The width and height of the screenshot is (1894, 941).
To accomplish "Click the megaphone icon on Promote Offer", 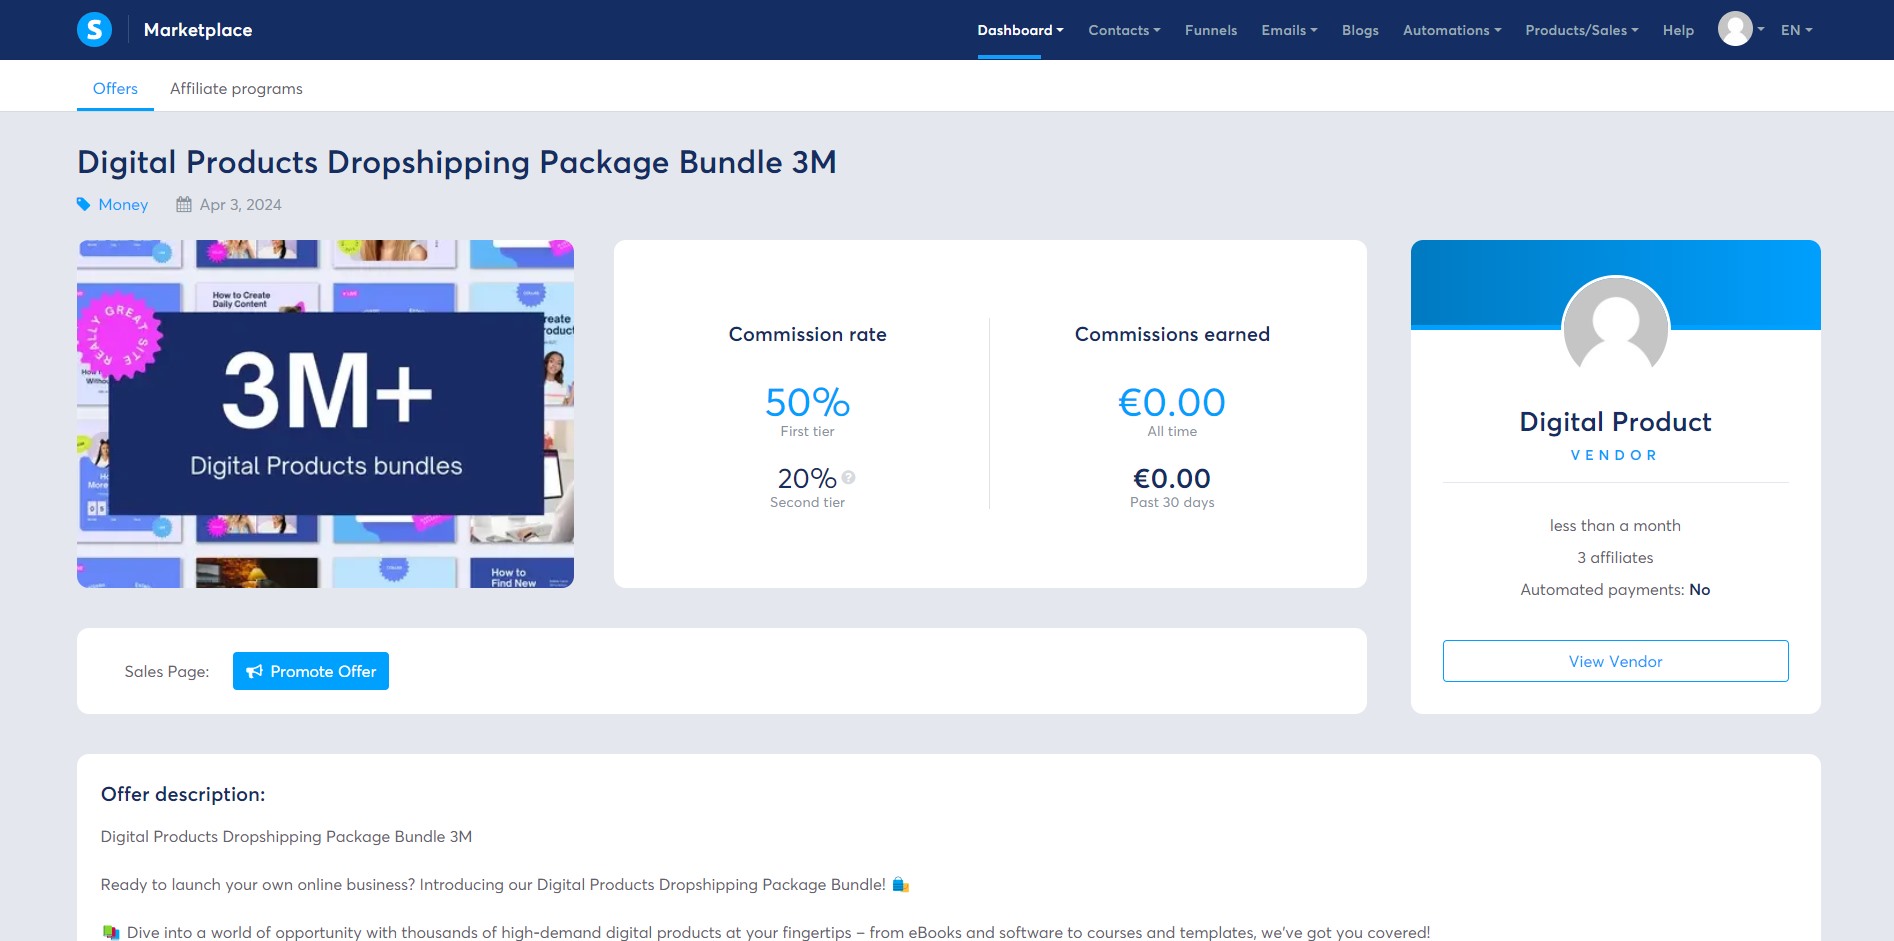I will [254, 671].
